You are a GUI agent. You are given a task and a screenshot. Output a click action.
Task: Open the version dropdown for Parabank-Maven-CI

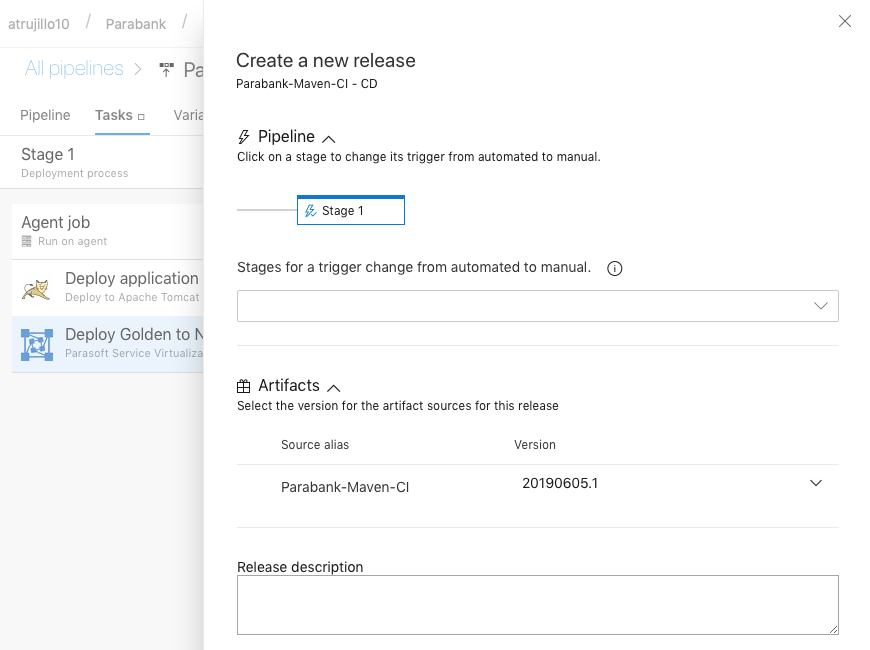(816, 483)
